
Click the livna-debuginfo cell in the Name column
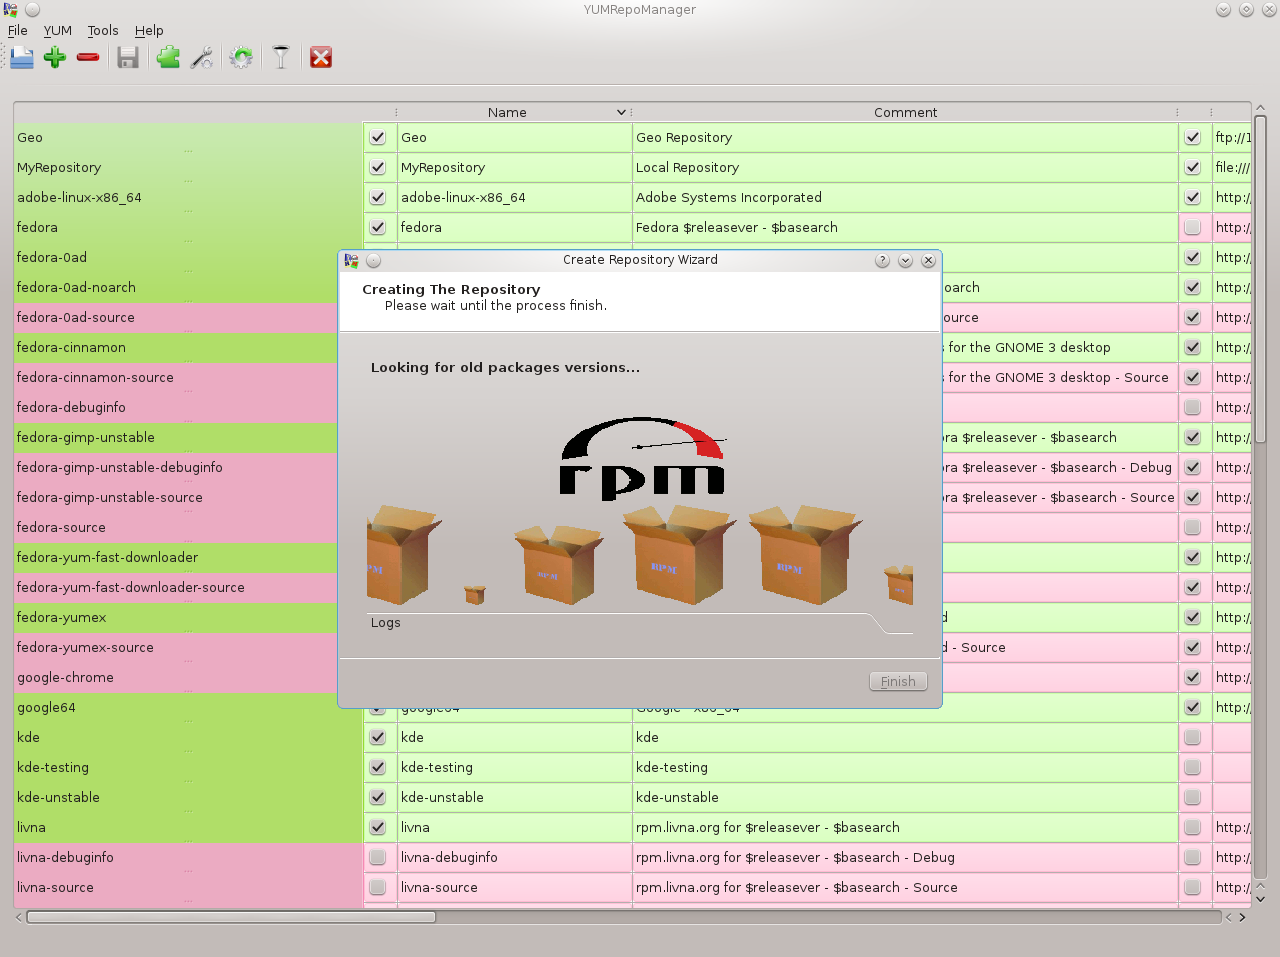(x=514, y=858)
